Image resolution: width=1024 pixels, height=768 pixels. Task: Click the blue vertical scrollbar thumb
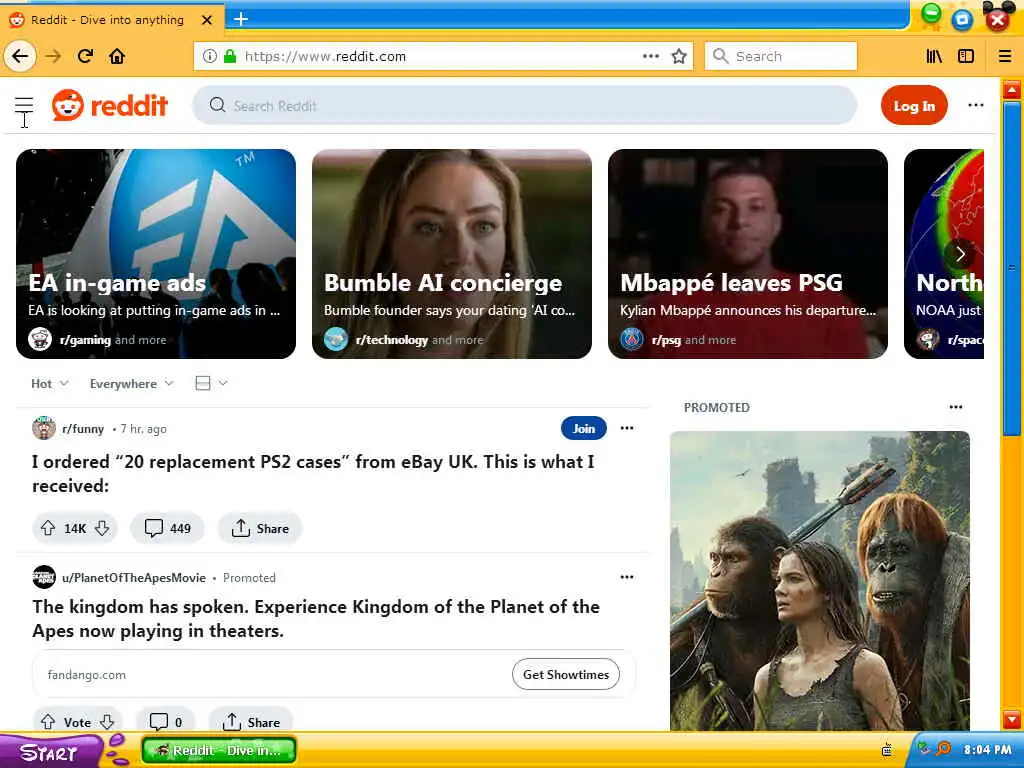(x=1012, y=268)
